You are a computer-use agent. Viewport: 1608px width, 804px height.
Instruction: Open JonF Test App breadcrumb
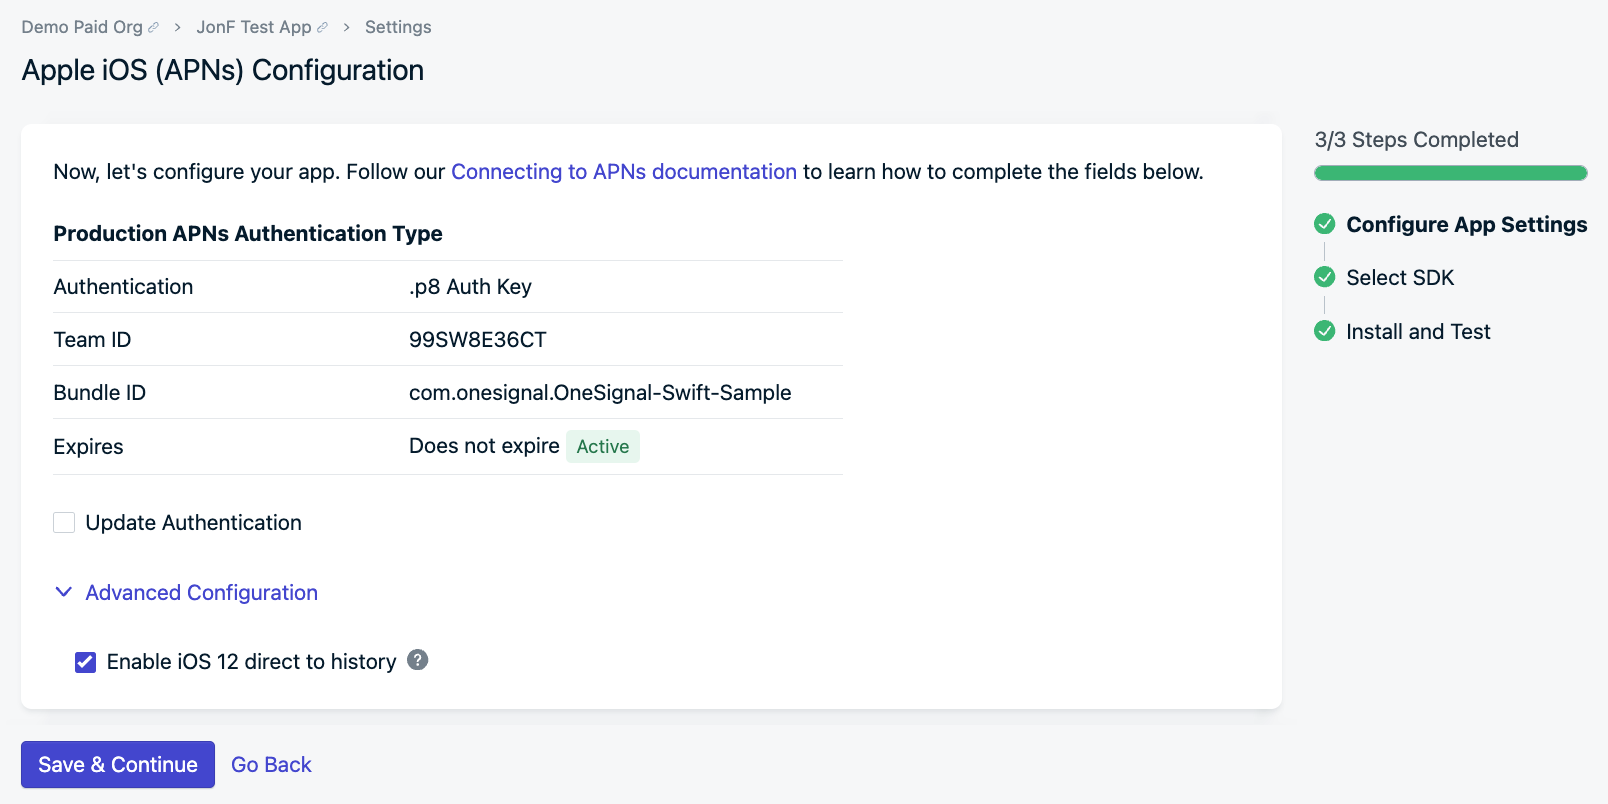coord(254,27)
